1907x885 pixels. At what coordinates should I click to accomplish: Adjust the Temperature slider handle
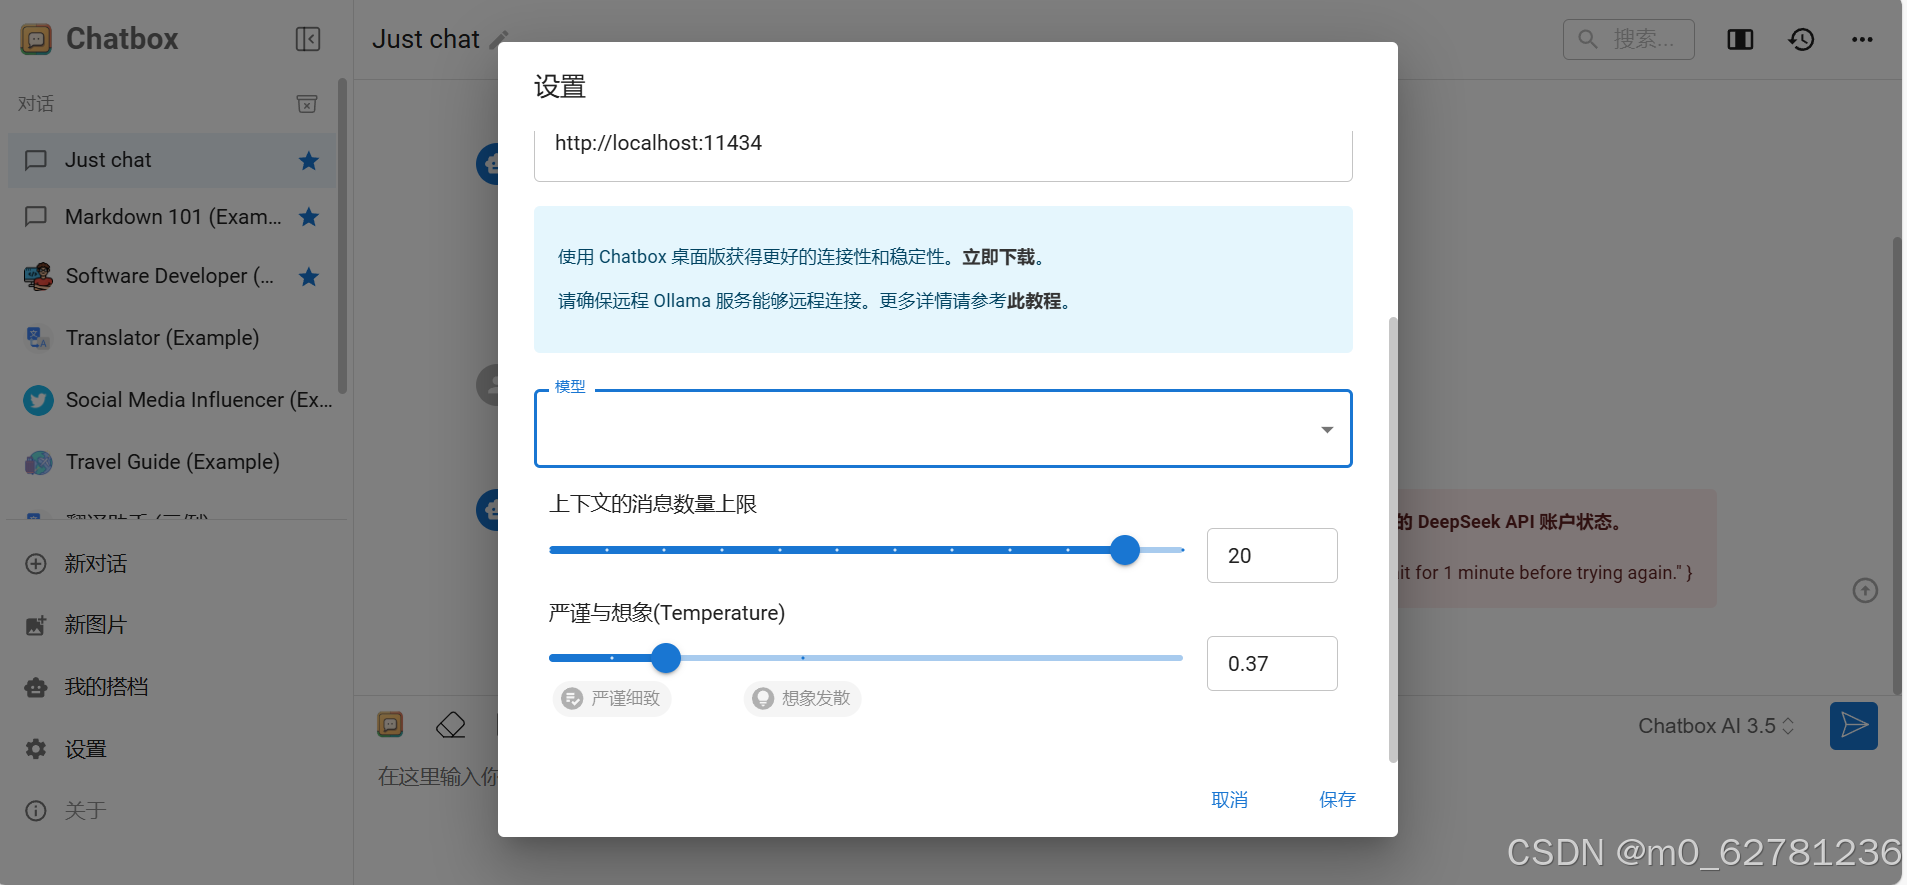point(666,658)
